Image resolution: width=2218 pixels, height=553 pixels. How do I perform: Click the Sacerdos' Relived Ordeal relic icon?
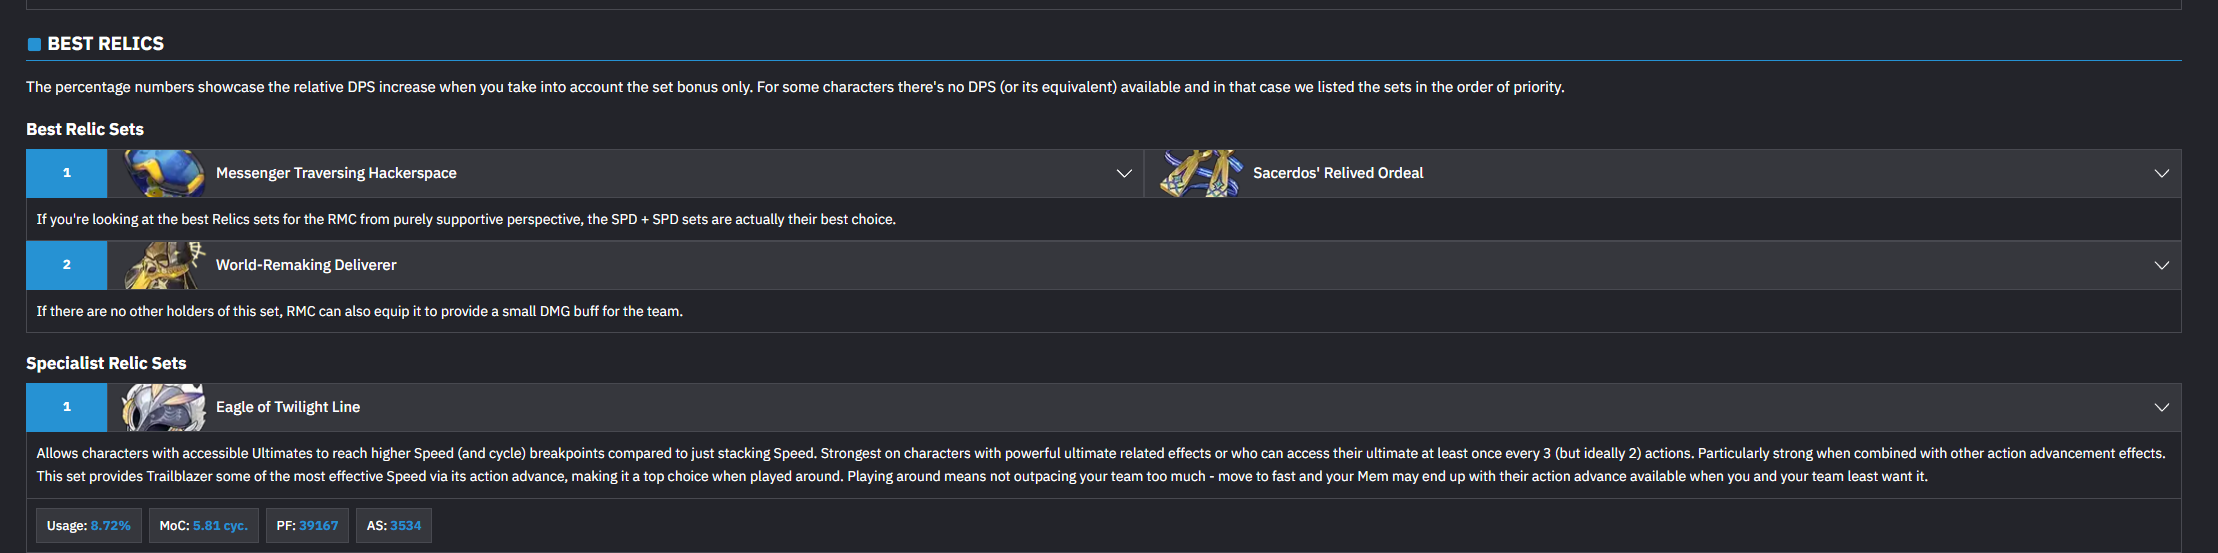(x=1201, y=173)
